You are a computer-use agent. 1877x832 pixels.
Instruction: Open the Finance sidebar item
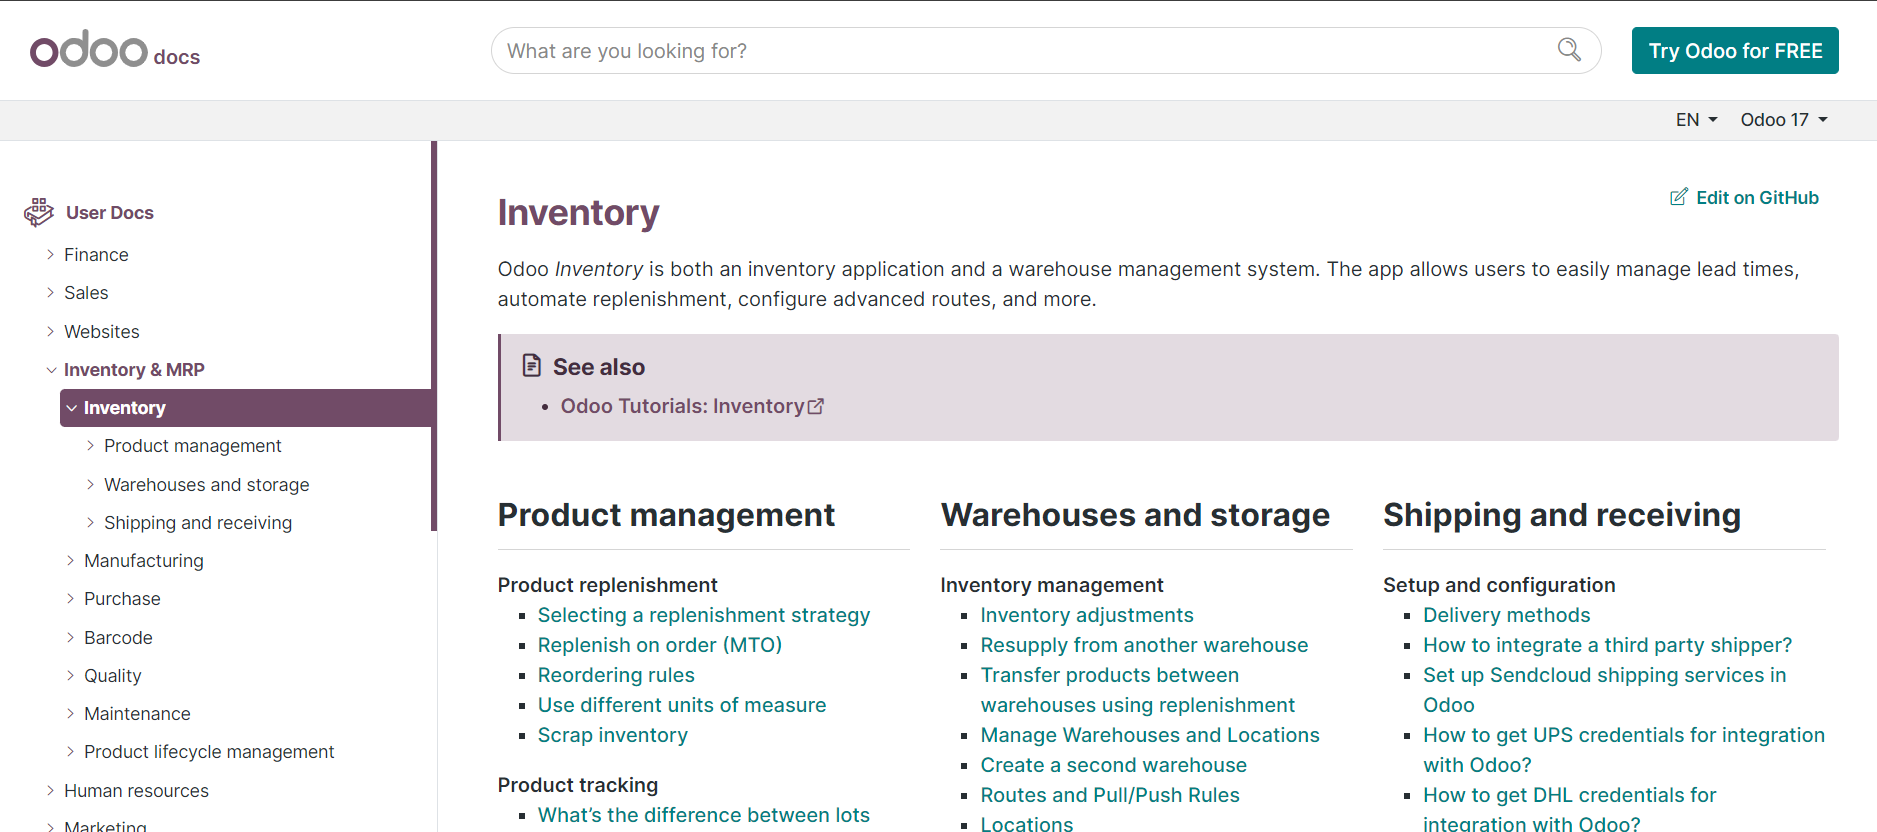(96, 255)
